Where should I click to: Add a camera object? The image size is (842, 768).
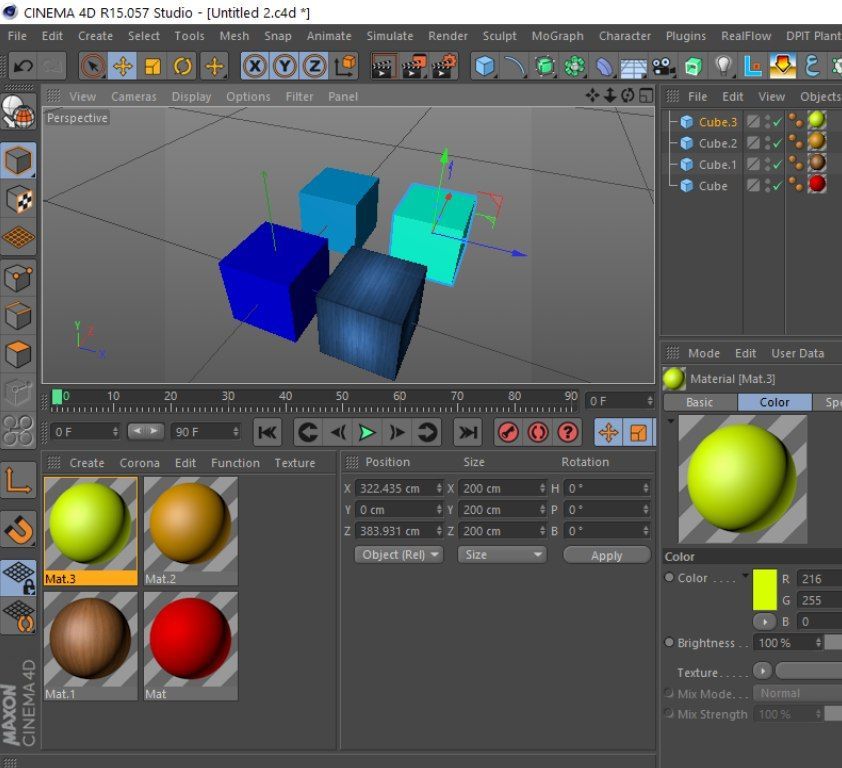point(664,67)
